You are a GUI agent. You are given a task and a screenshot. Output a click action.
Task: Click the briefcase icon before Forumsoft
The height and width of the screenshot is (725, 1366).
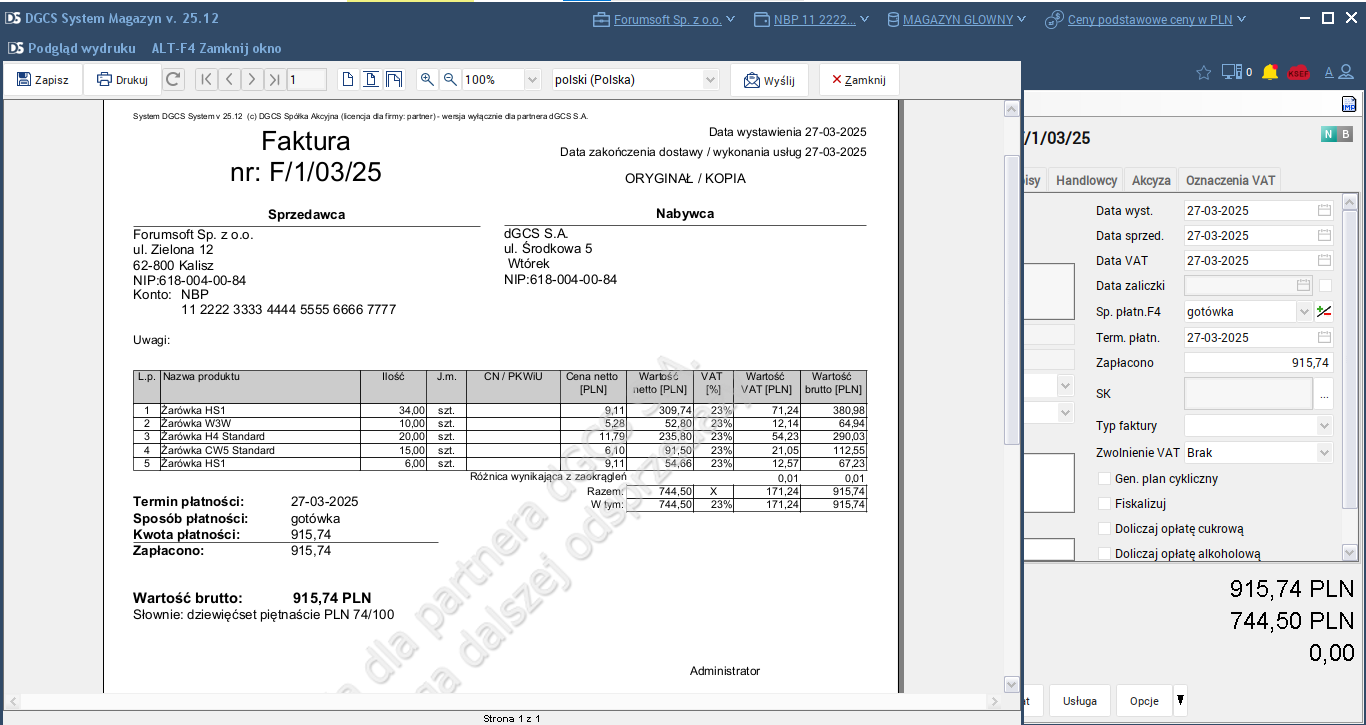point(601,19)
